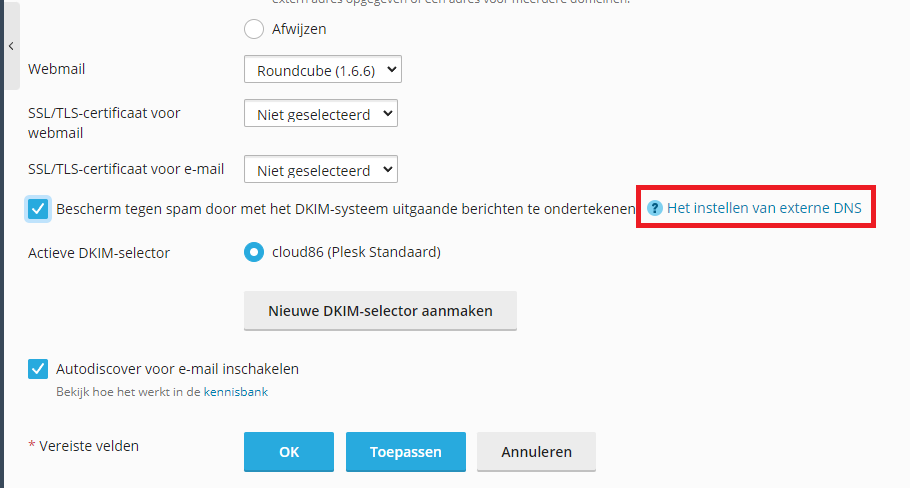The width and height of the screenshot is (910, 488).
Task: Open Het instellen van externe DNS link
Action: 764,208
